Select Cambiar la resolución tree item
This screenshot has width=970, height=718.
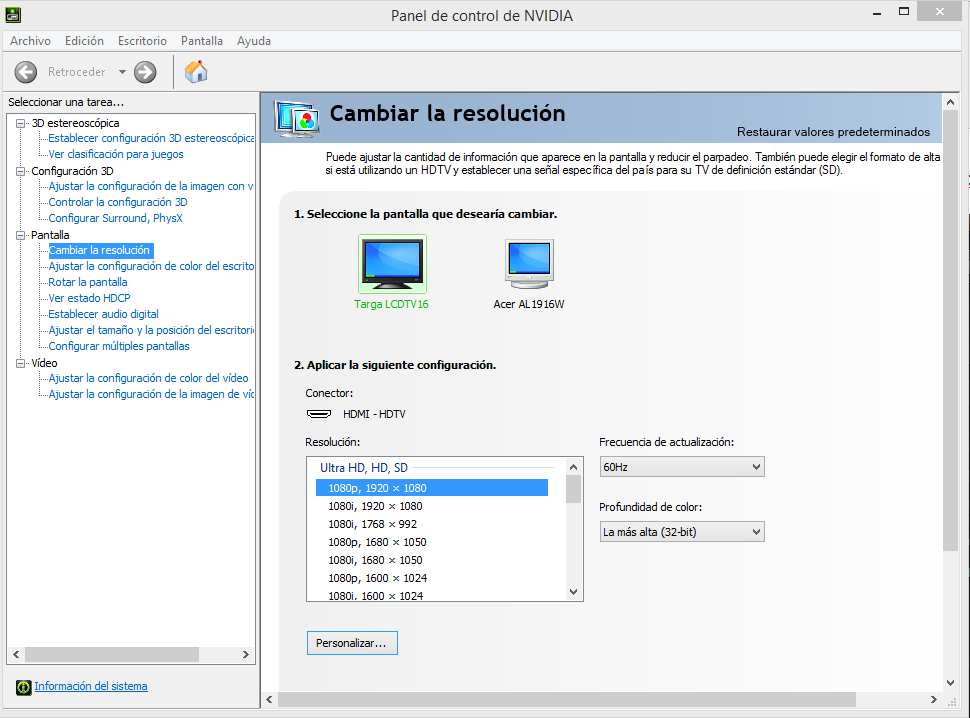(x=100, y=250)
